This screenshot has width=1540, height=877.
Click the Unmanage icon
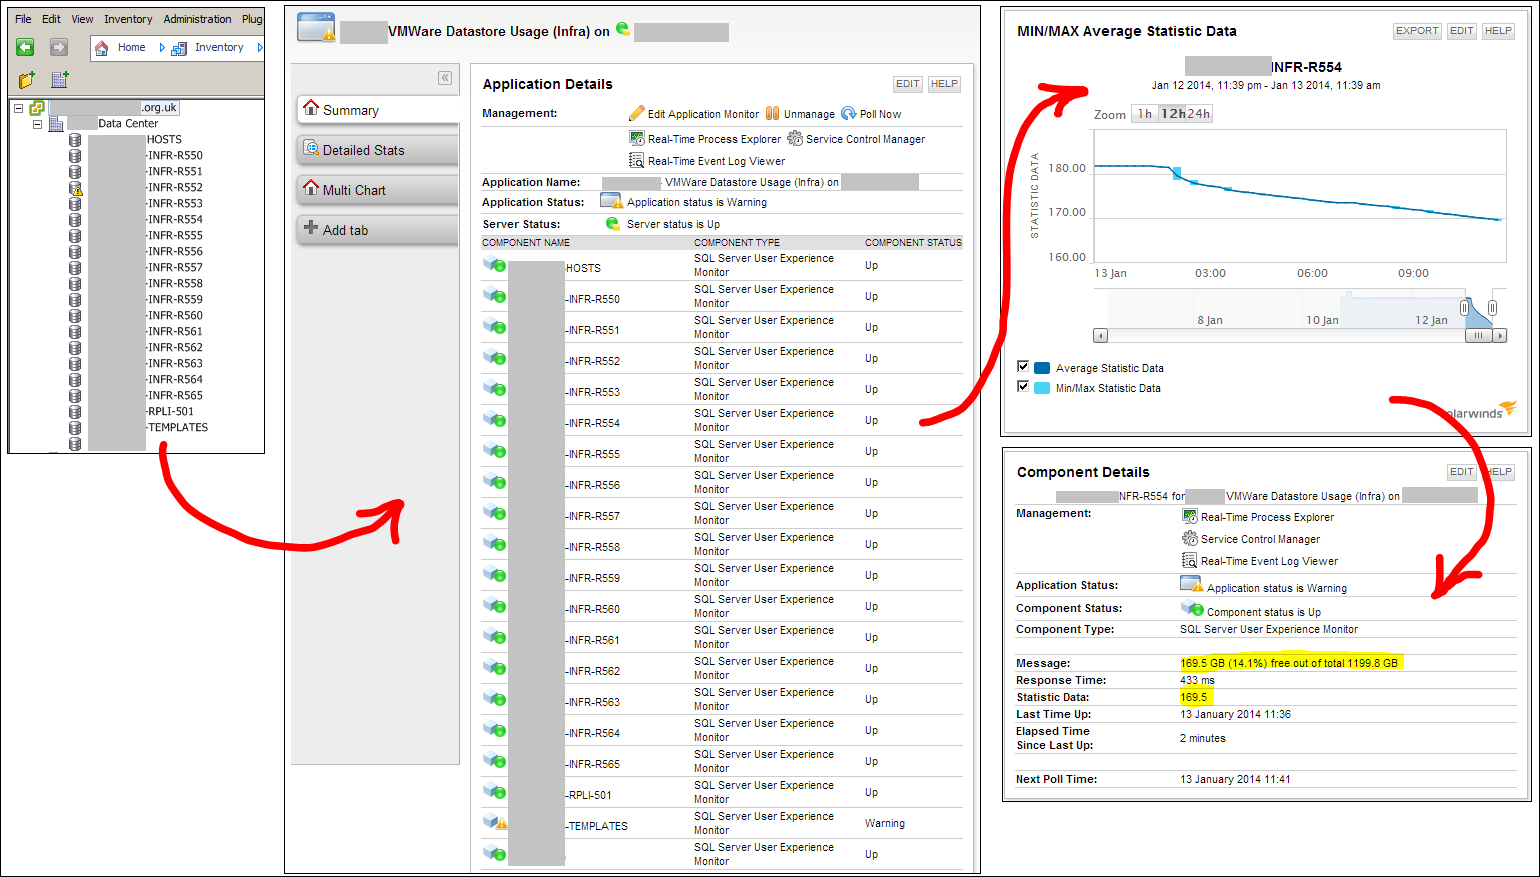(772, 113)
